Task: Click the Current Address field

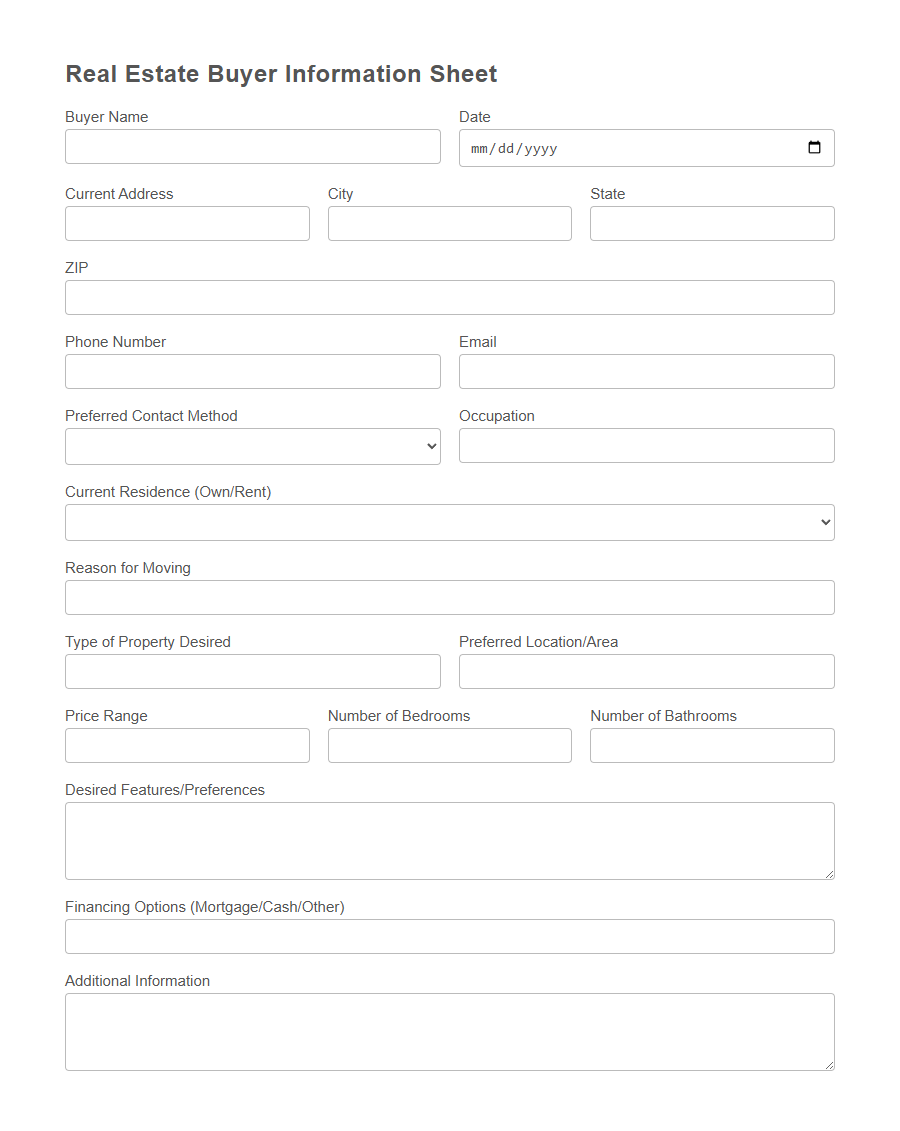Action: tap(187, 223)
